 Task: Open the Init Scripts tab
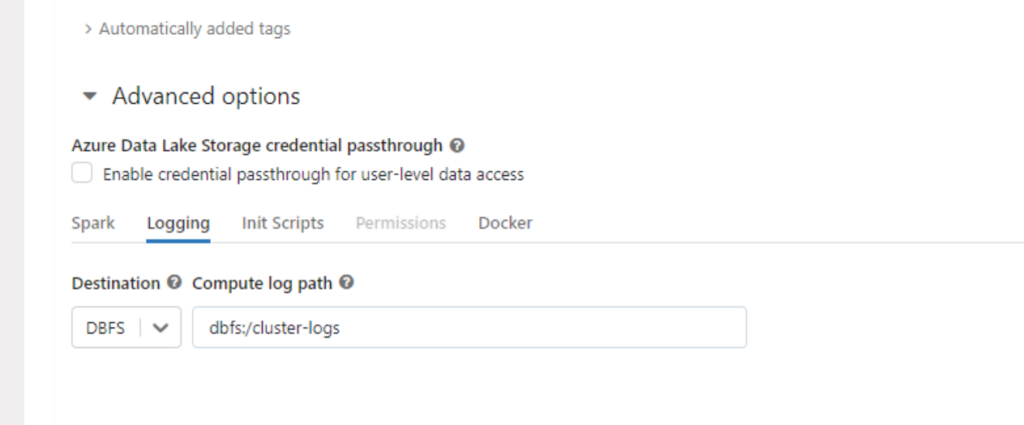(283, 223)
